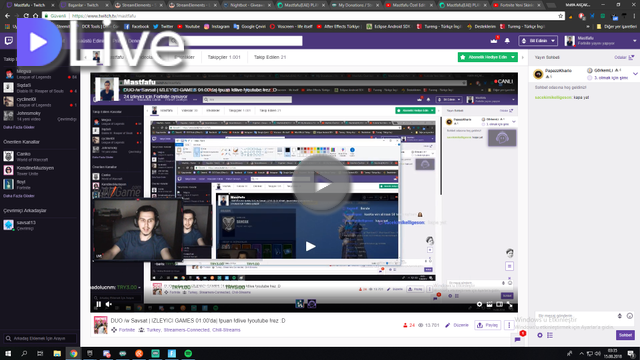Open Spotify from the taskbar

pyautogui.click(x=188, y=353)
